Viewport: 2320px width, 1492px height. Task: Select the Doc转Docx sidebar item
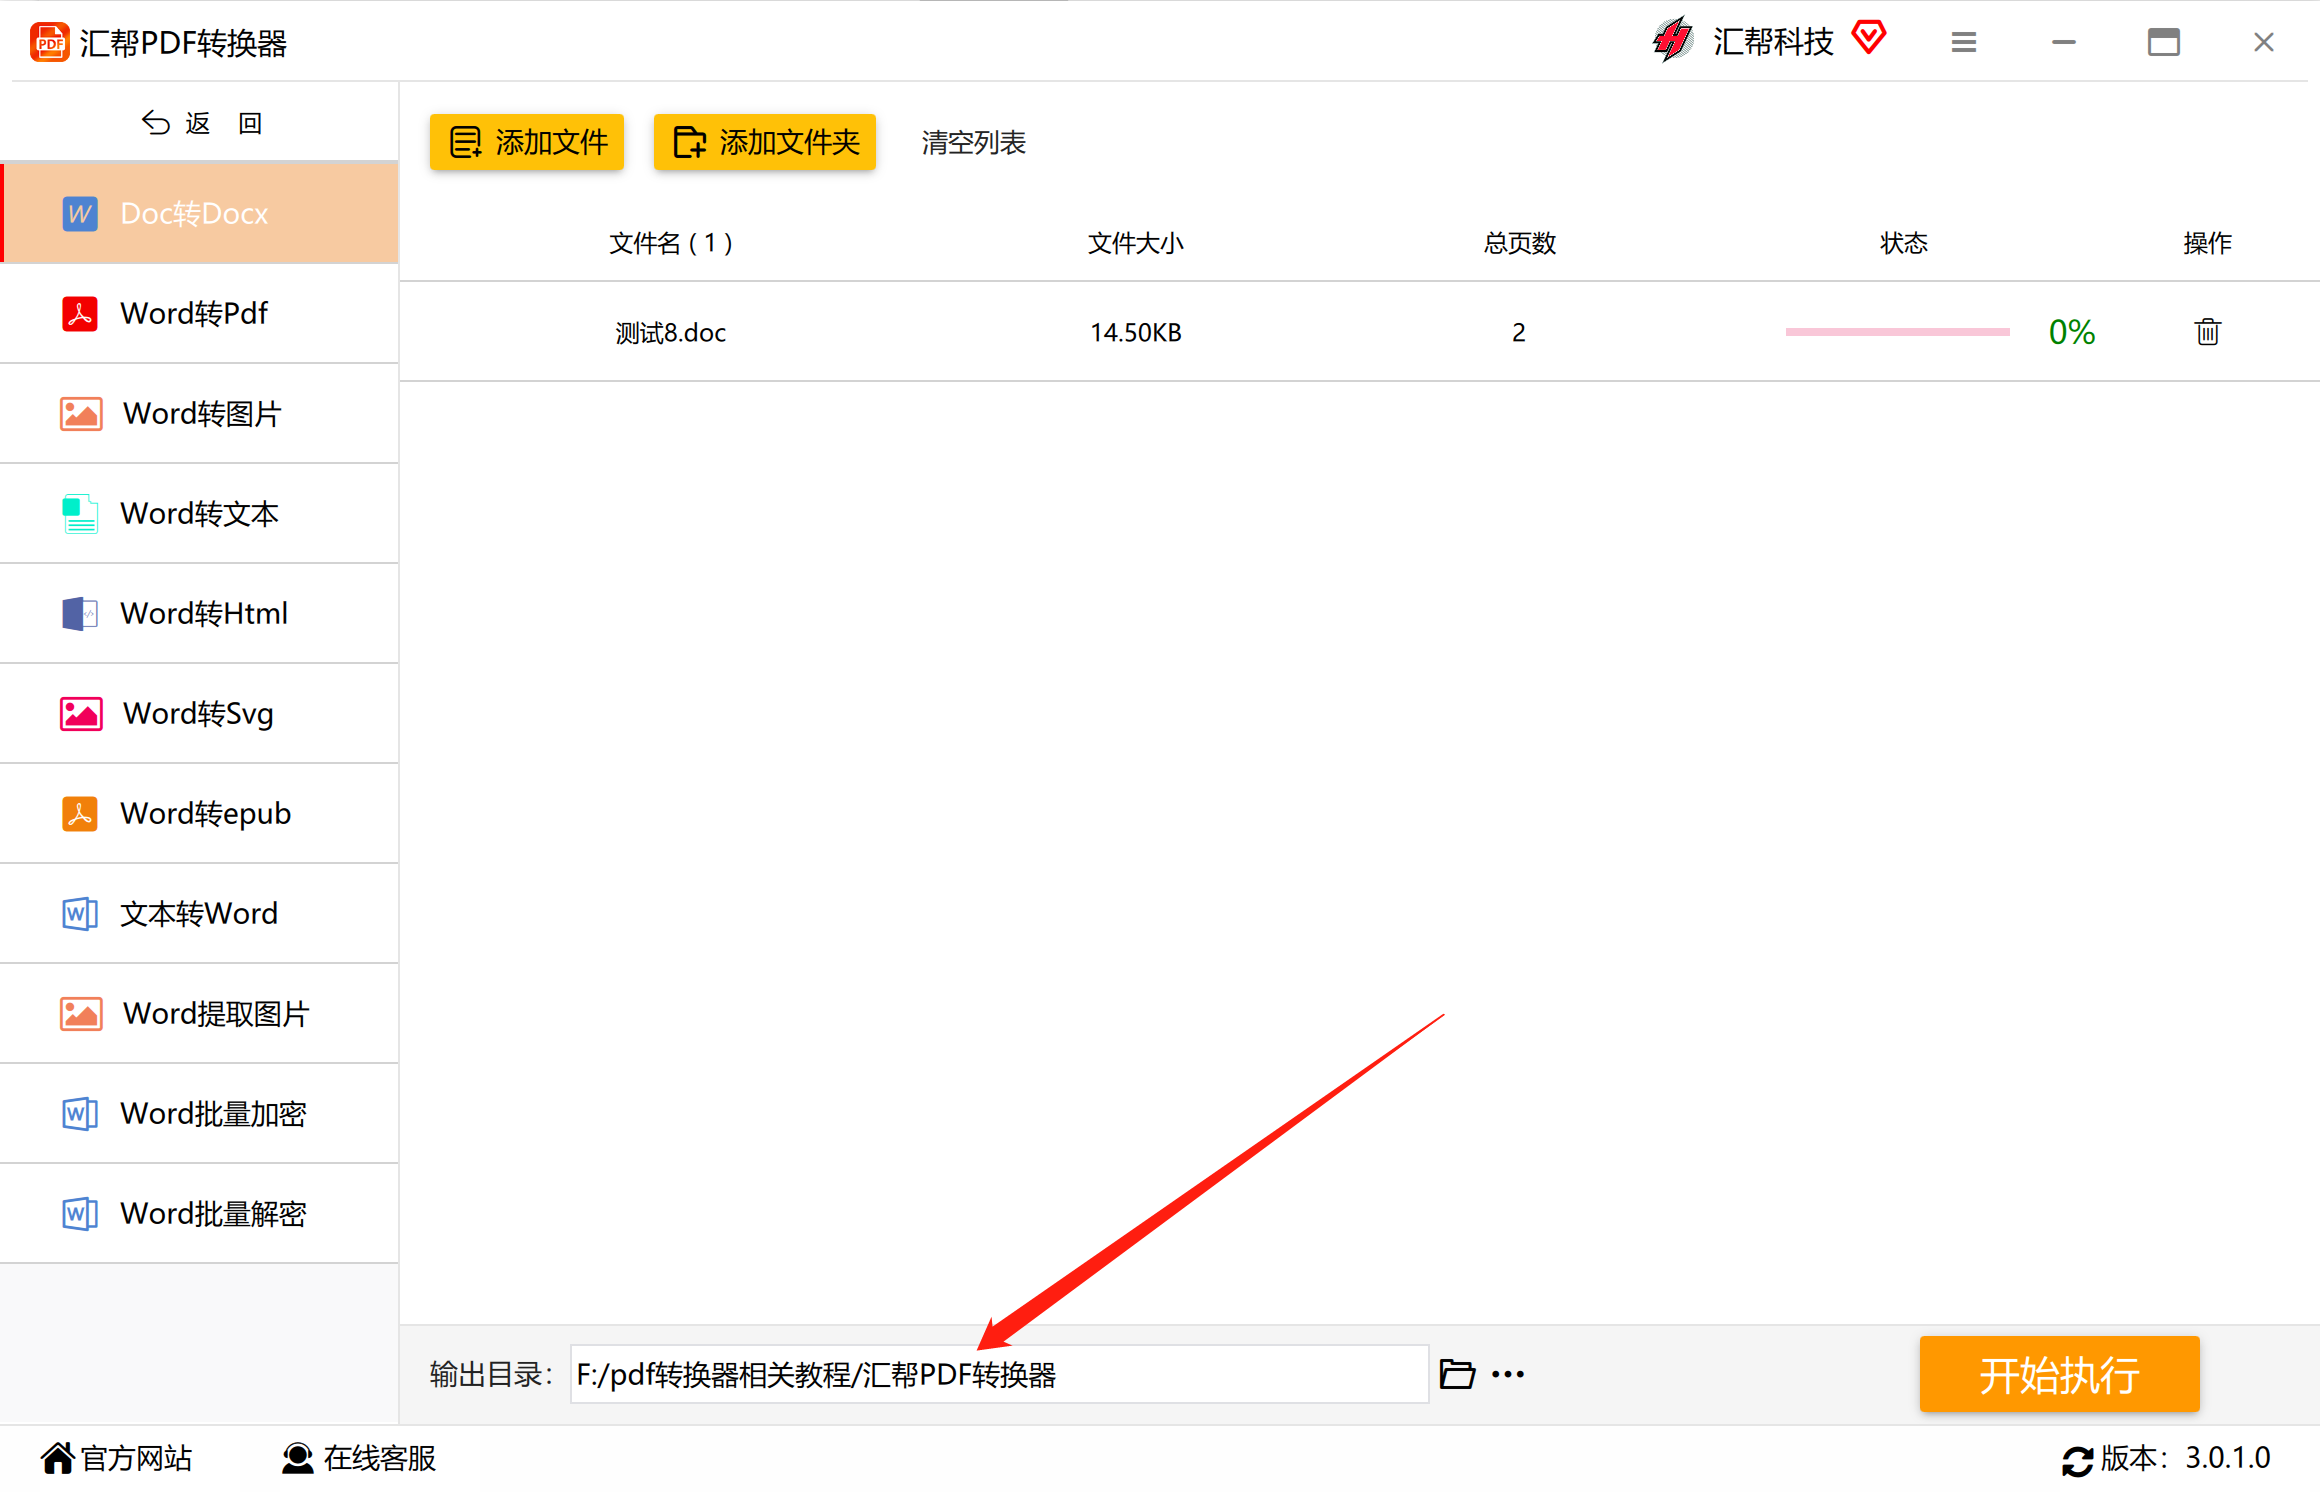tap(200, 213)
